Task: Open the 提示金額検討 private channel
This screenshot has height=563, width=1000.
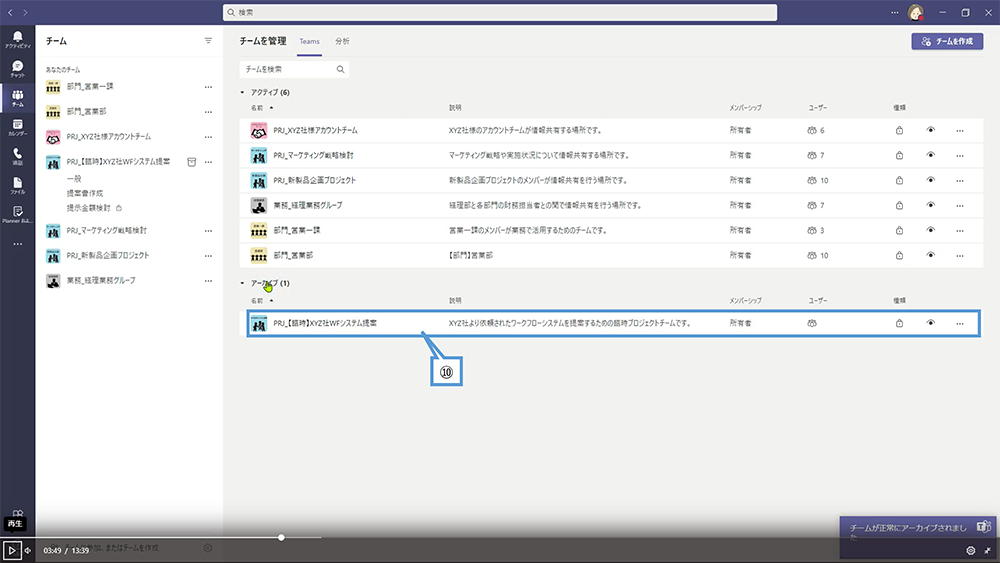Action: point(89,208)
